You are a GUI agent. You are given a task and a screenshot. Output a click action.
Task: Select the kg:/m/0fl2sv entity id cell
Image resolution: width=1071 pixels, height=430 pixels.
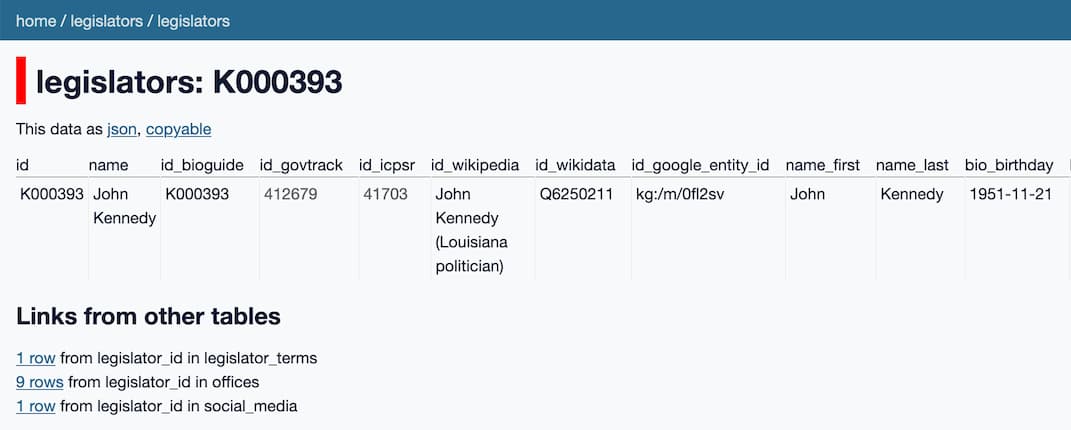pyautogui.click(x=680, y=194)
